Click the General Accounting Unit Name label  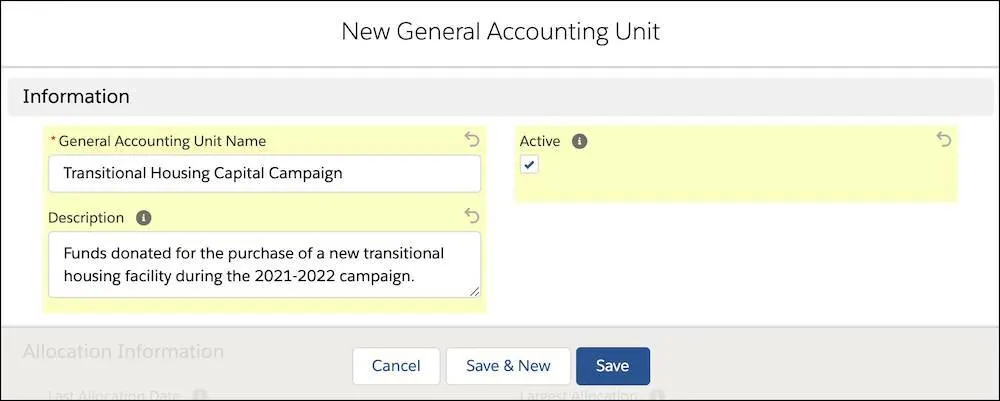162,141
